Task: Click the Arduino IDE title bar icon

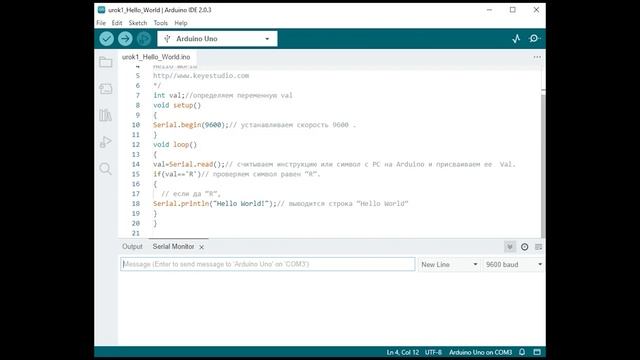Action: click(101, 10)
